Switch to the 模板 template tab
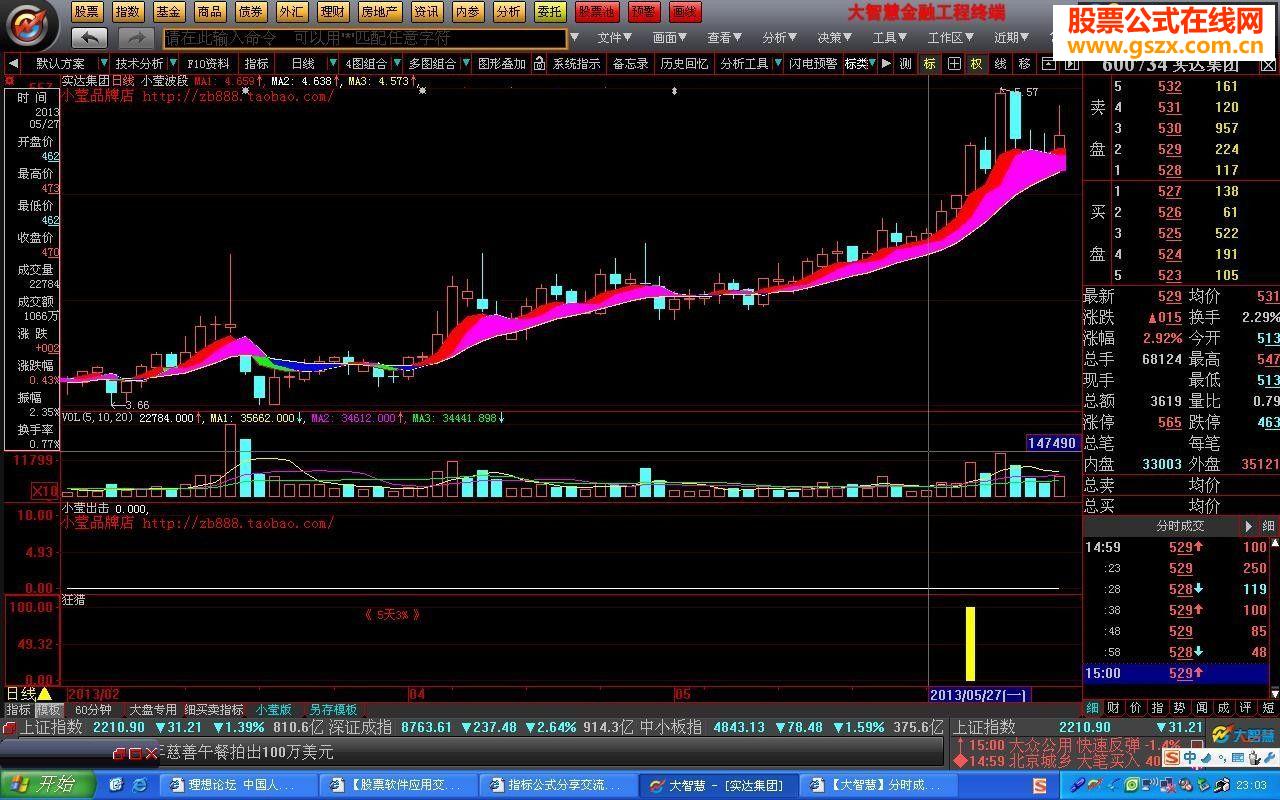Screen dimensions: 1280x800 (x=48, y=709)
